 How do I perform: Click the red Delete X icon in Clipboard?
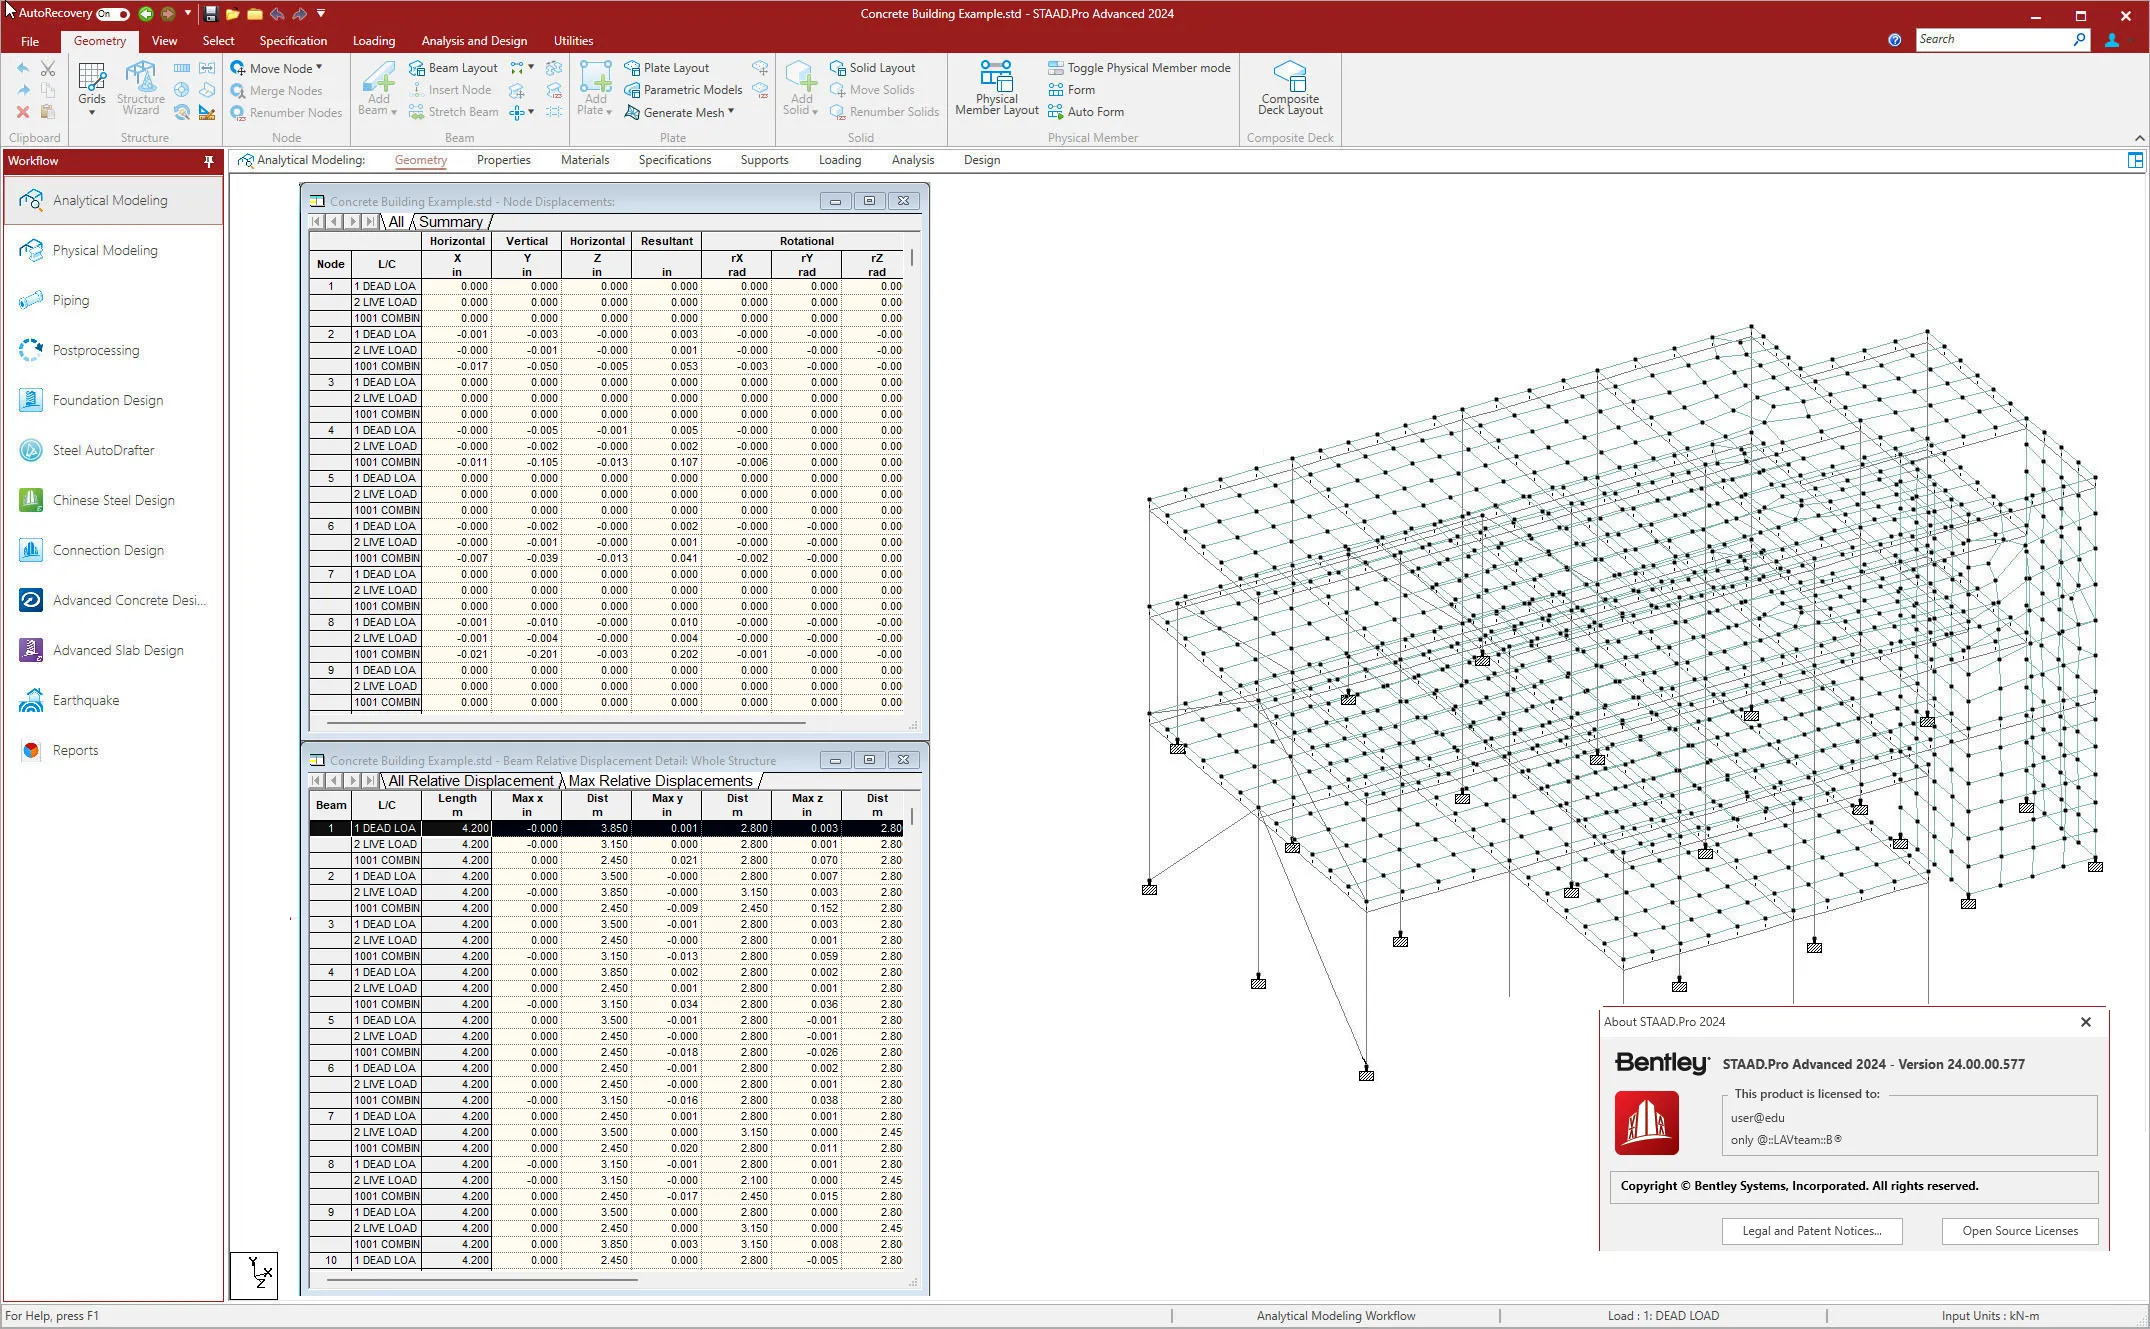pos(22,112)
